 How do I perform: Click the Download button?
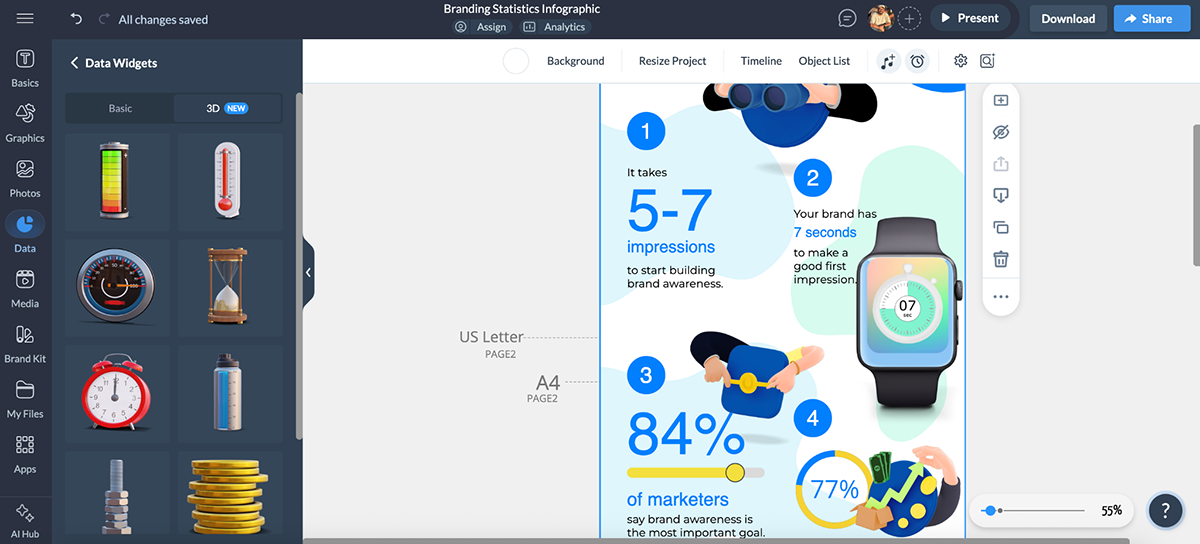1068,18
